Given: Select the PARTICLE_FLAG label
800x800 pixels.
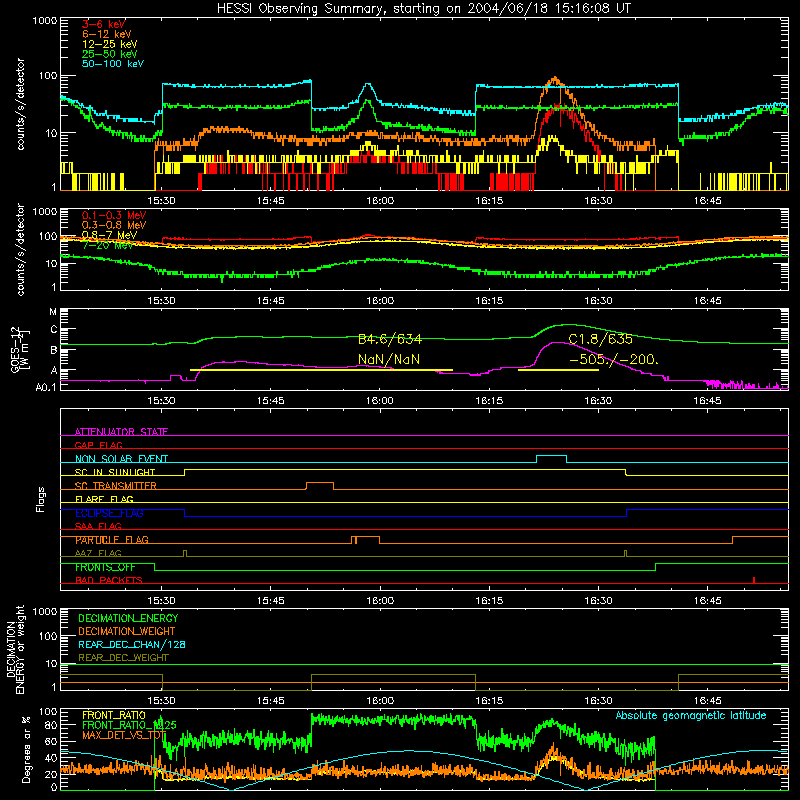Looking at the screenshot, I should pyautogui.click(x=112, y=539).
